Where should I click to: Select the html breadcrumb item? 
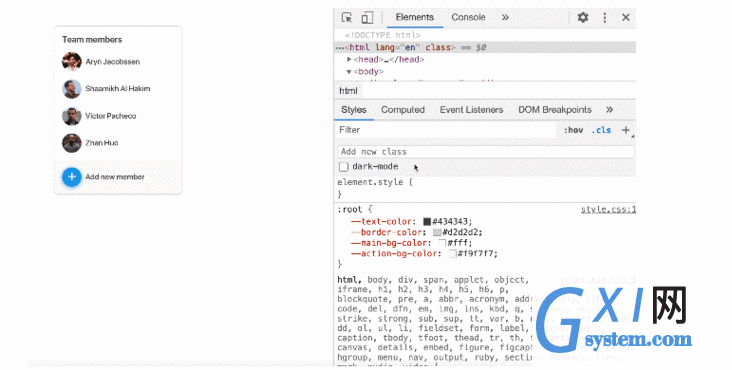pyautogui.click(x=348, y=91)
